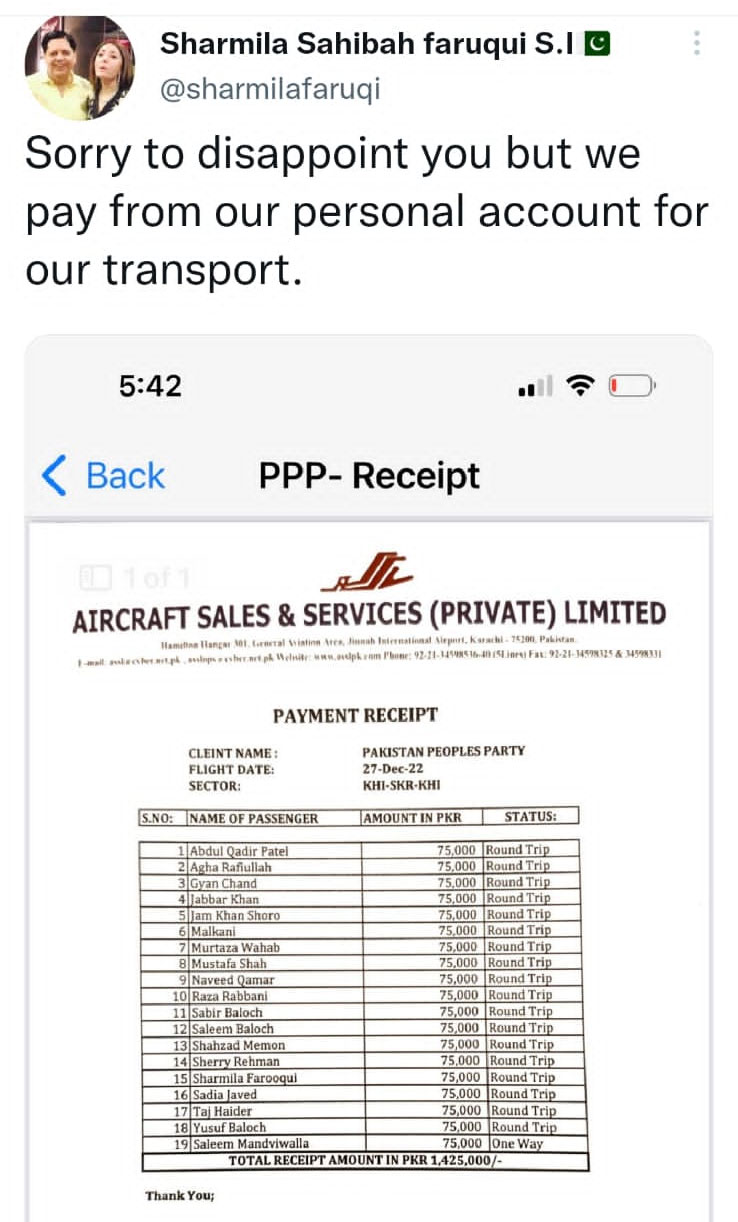Viewport: 738px width, 1222px height.
Task: Tap the blue Back chevron arrow
Action: click(53, 476)
